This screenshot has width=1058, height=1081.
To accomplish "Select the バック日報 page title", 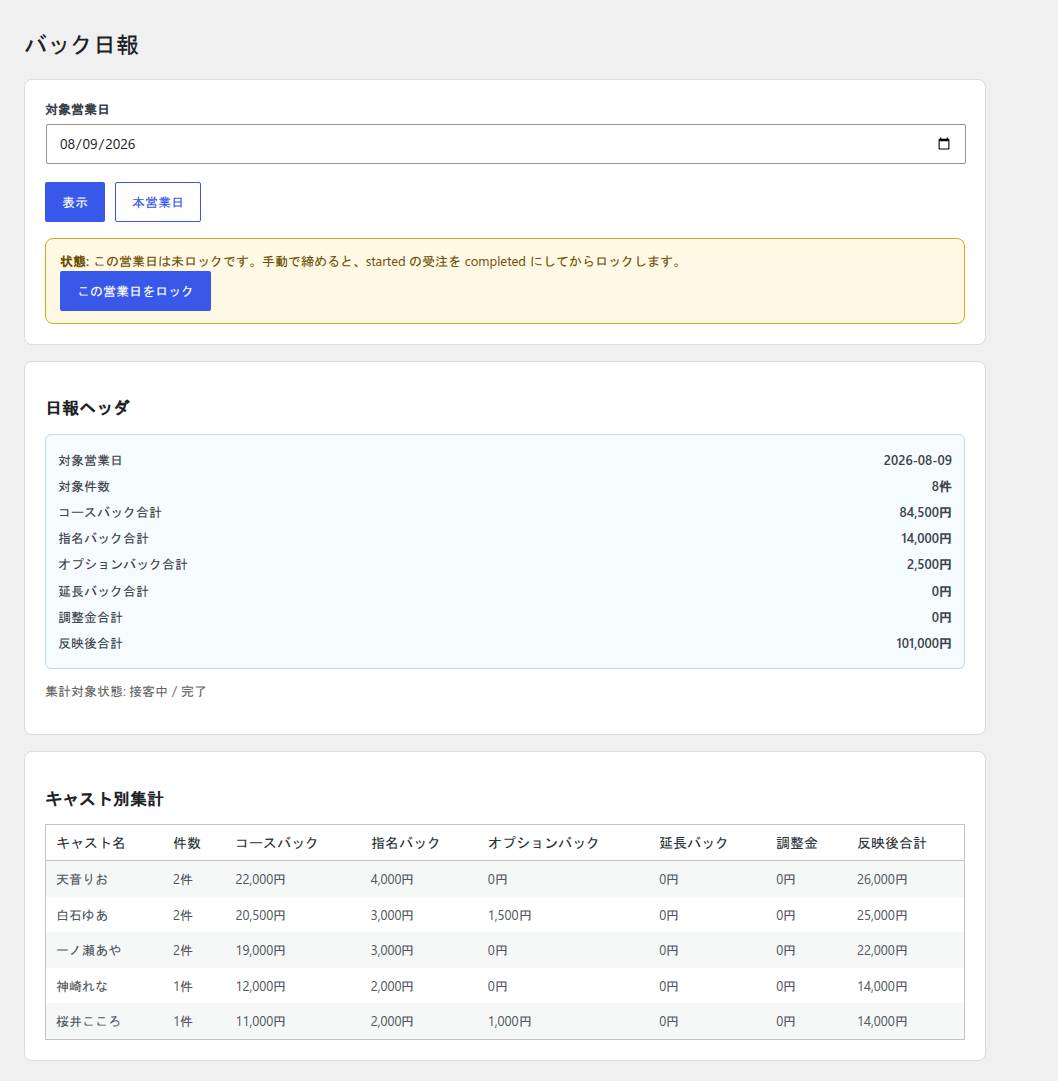I will [82, 45].
